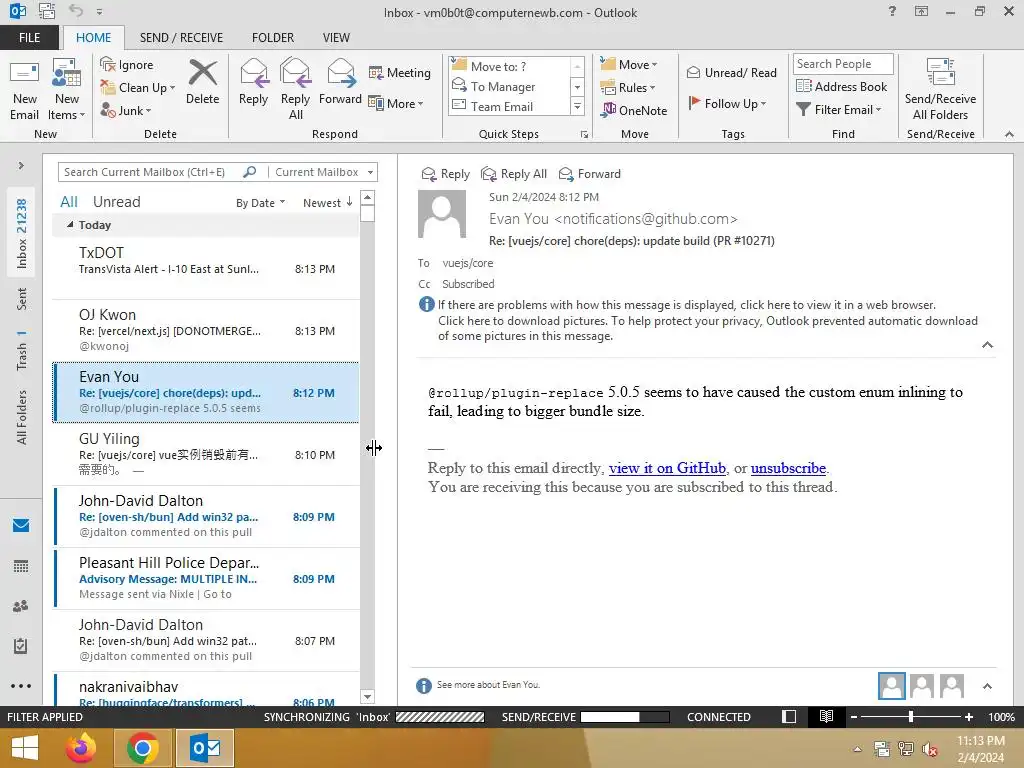Create a New Email
The height and width of the screenshot is (768, 1024).
(24, 90)
